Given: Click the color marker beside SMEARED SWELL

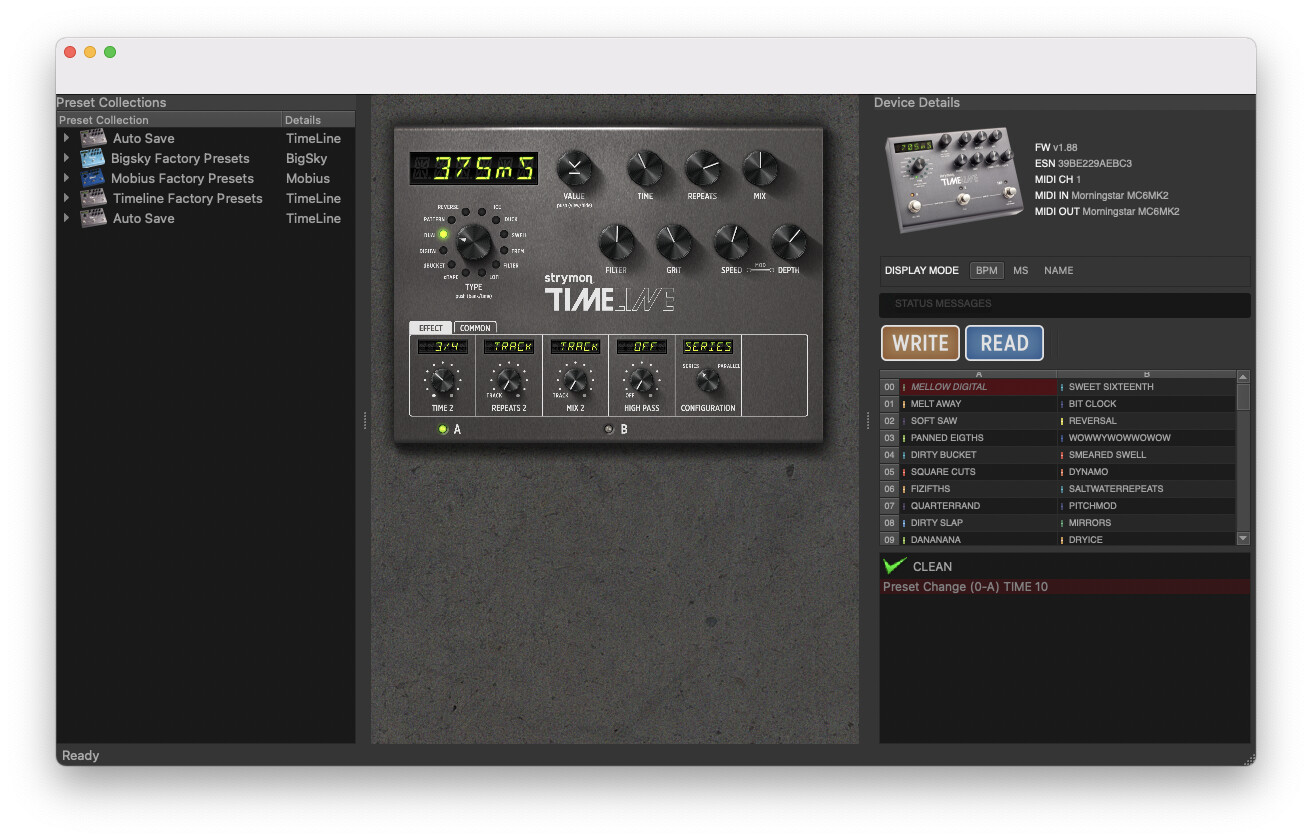Looking at the screenshot, I should (1062, 455).
